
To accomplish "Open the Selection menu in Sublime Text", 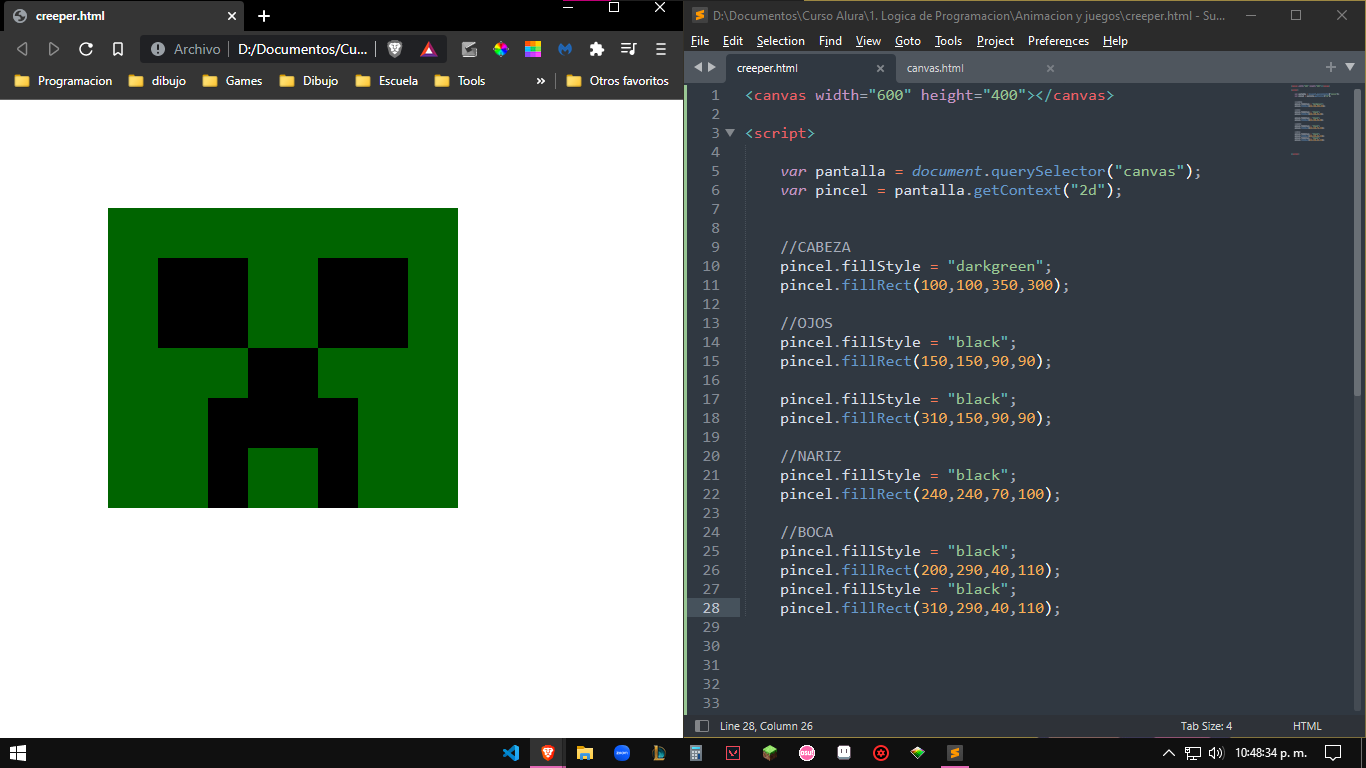I will pyautogui.click(x=781, y=41).
